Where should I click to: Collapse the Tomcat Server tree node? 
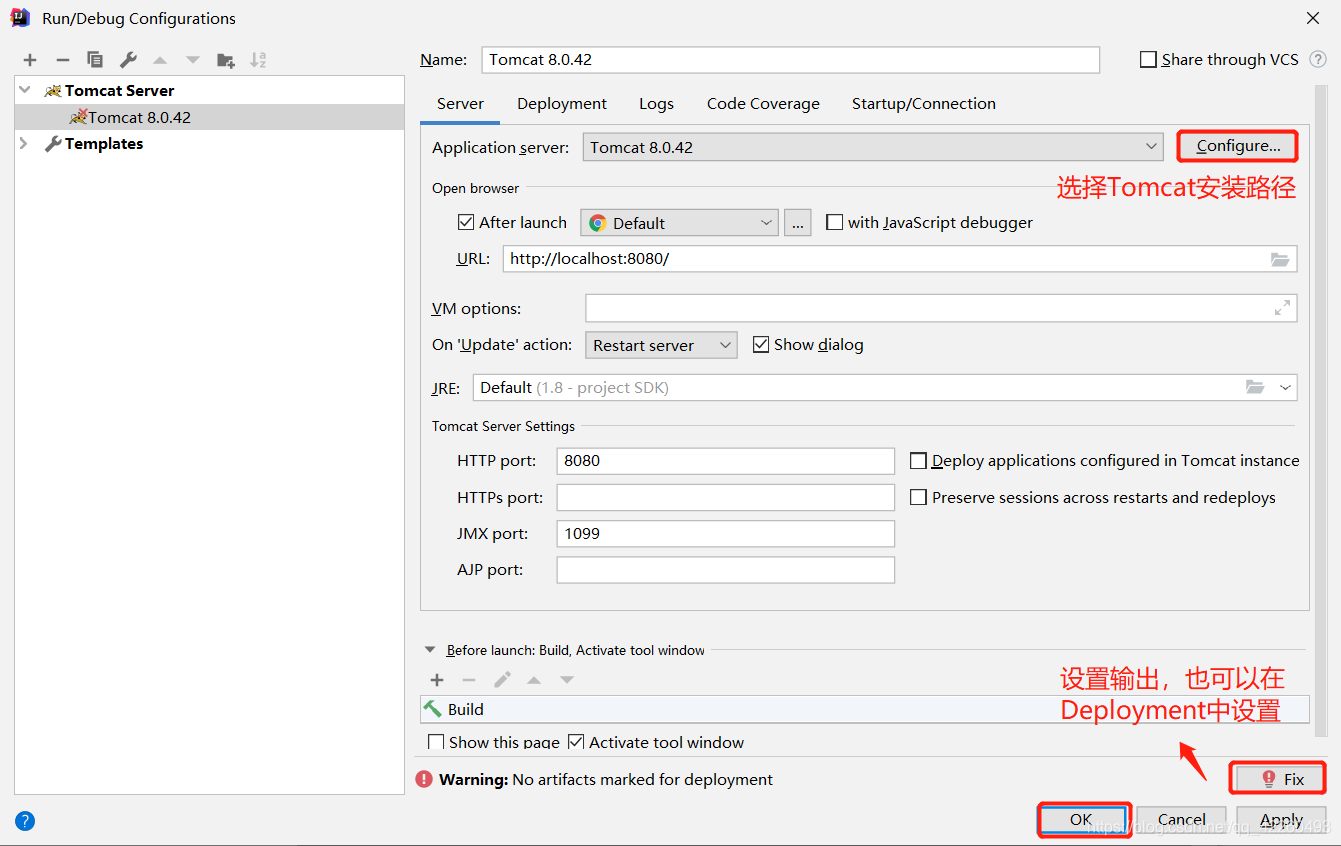[x=25, y=90]
